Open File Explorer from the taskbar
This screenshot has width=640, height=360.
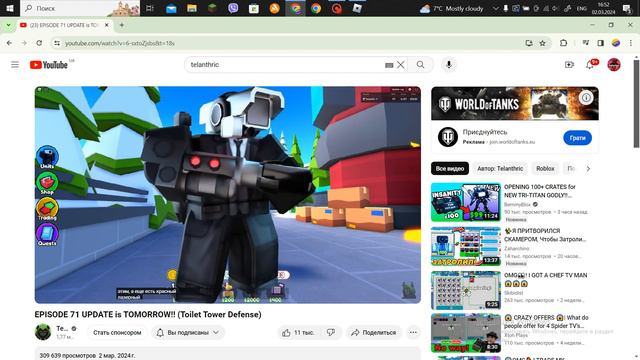click(x=192, y=8)
